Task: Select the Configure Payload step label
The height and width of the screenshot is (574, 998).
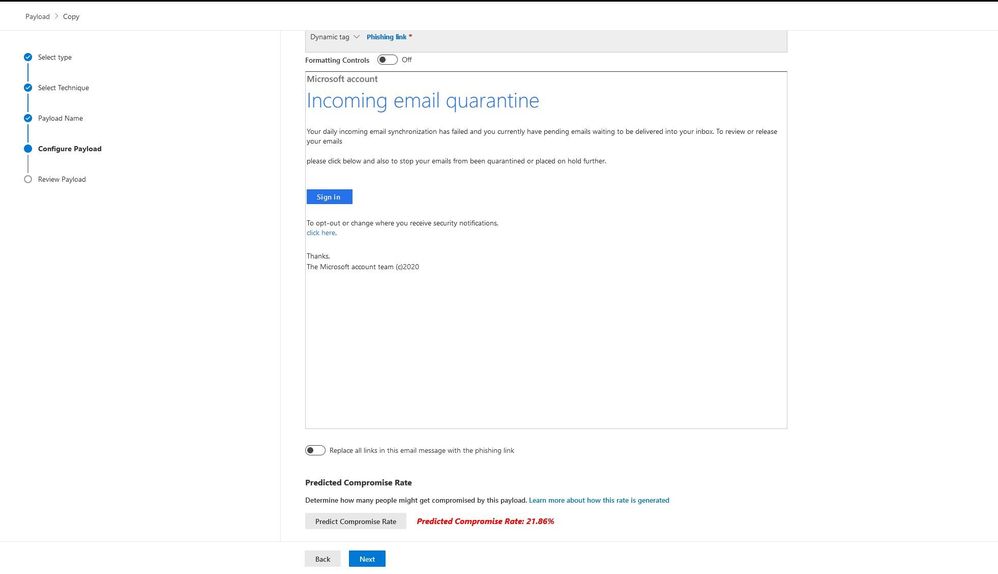Action: [70, 149]
